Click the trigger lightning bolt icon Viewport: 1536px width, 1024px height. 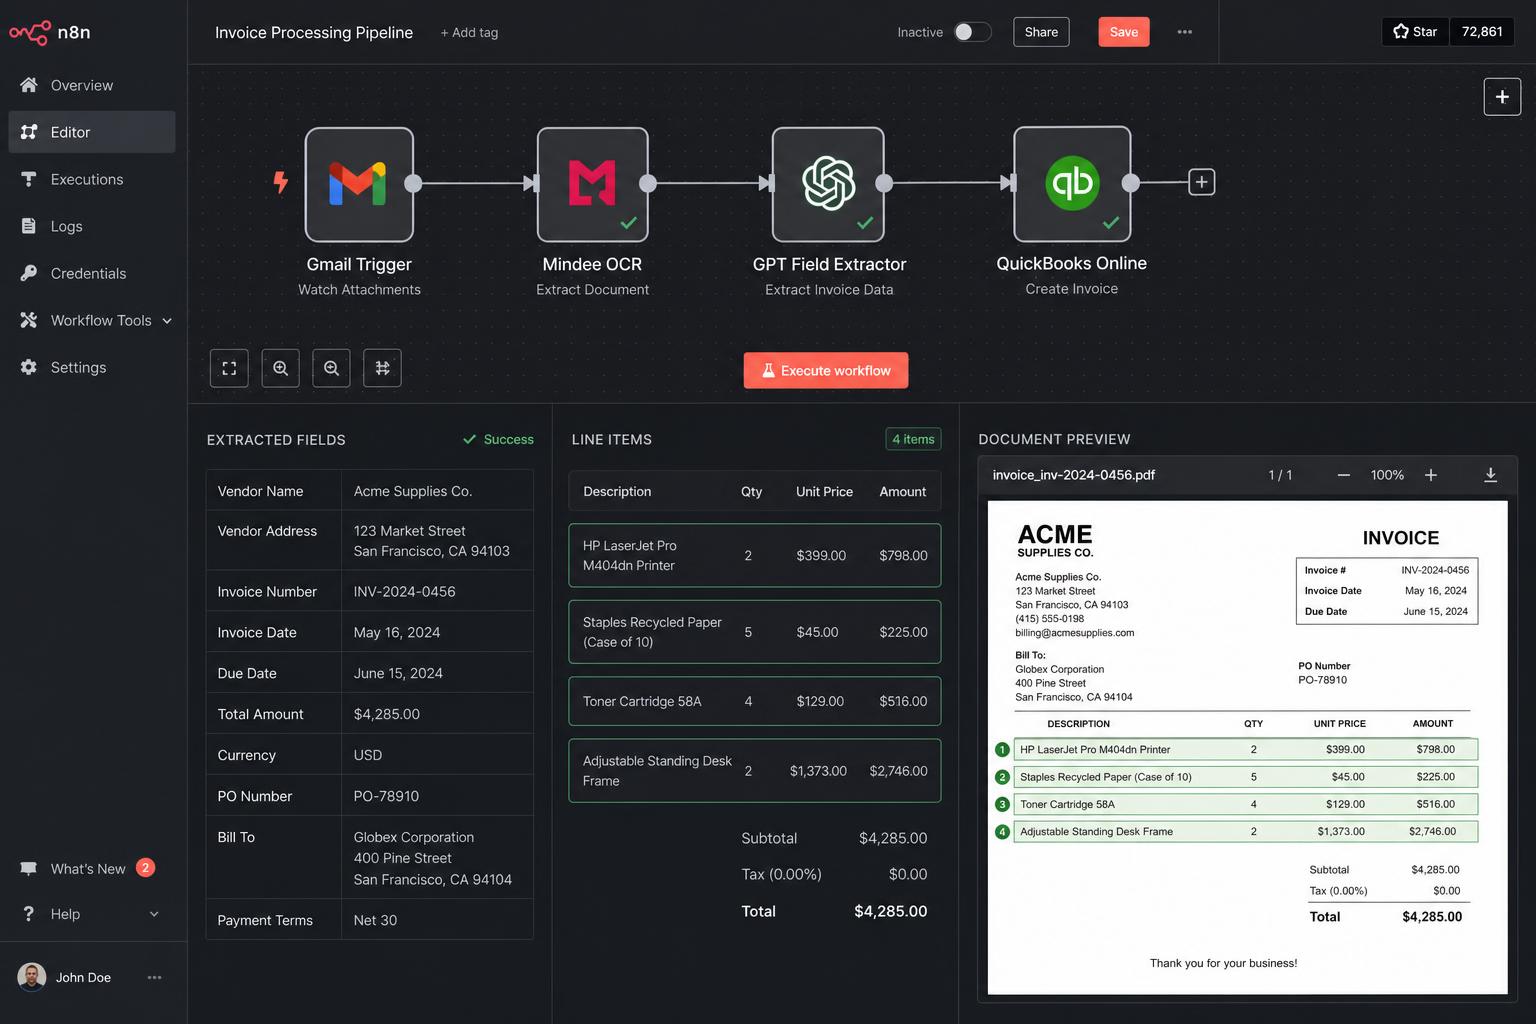[281, 182]
